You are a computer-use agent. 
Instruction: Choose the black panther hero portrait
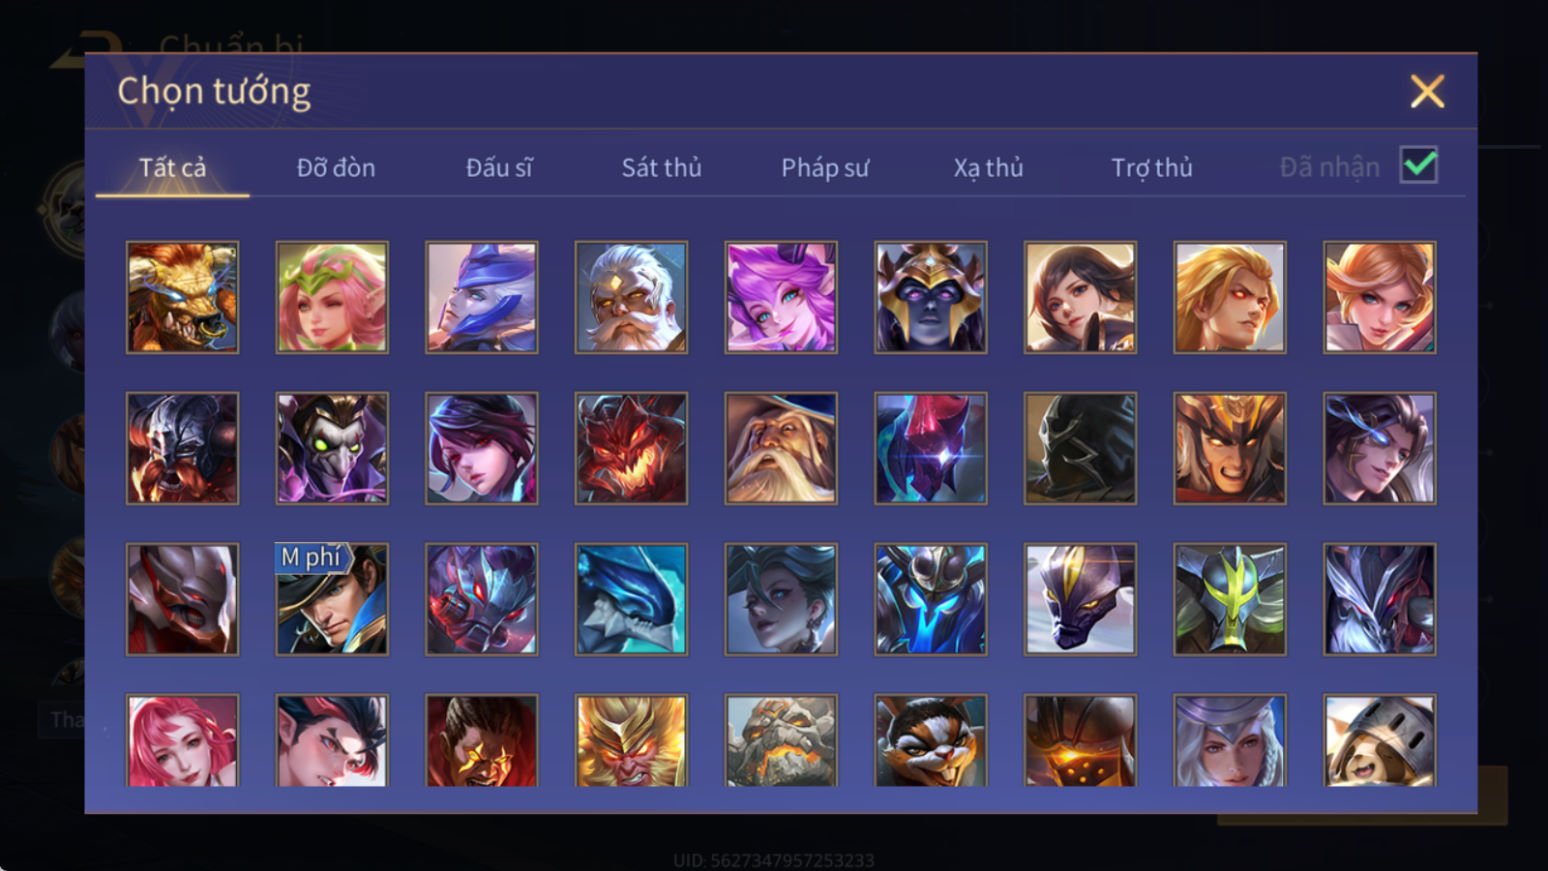[x=1080, y=599]
